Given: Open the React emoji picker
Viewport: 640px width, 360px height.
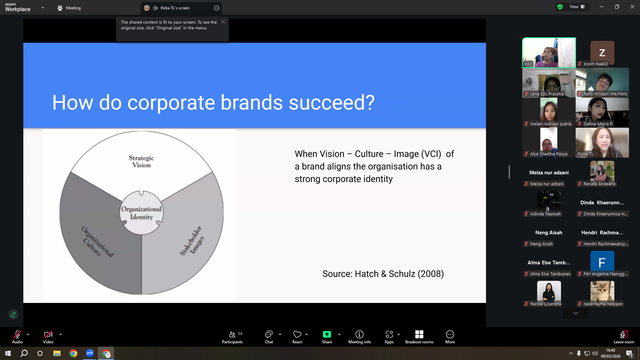Looking at the screenshot, I should tap(297, 337).
